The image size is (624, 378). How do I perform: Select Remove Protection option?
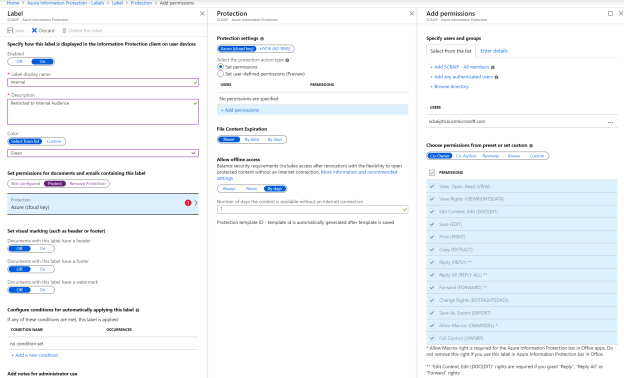[x=88, y=184]
